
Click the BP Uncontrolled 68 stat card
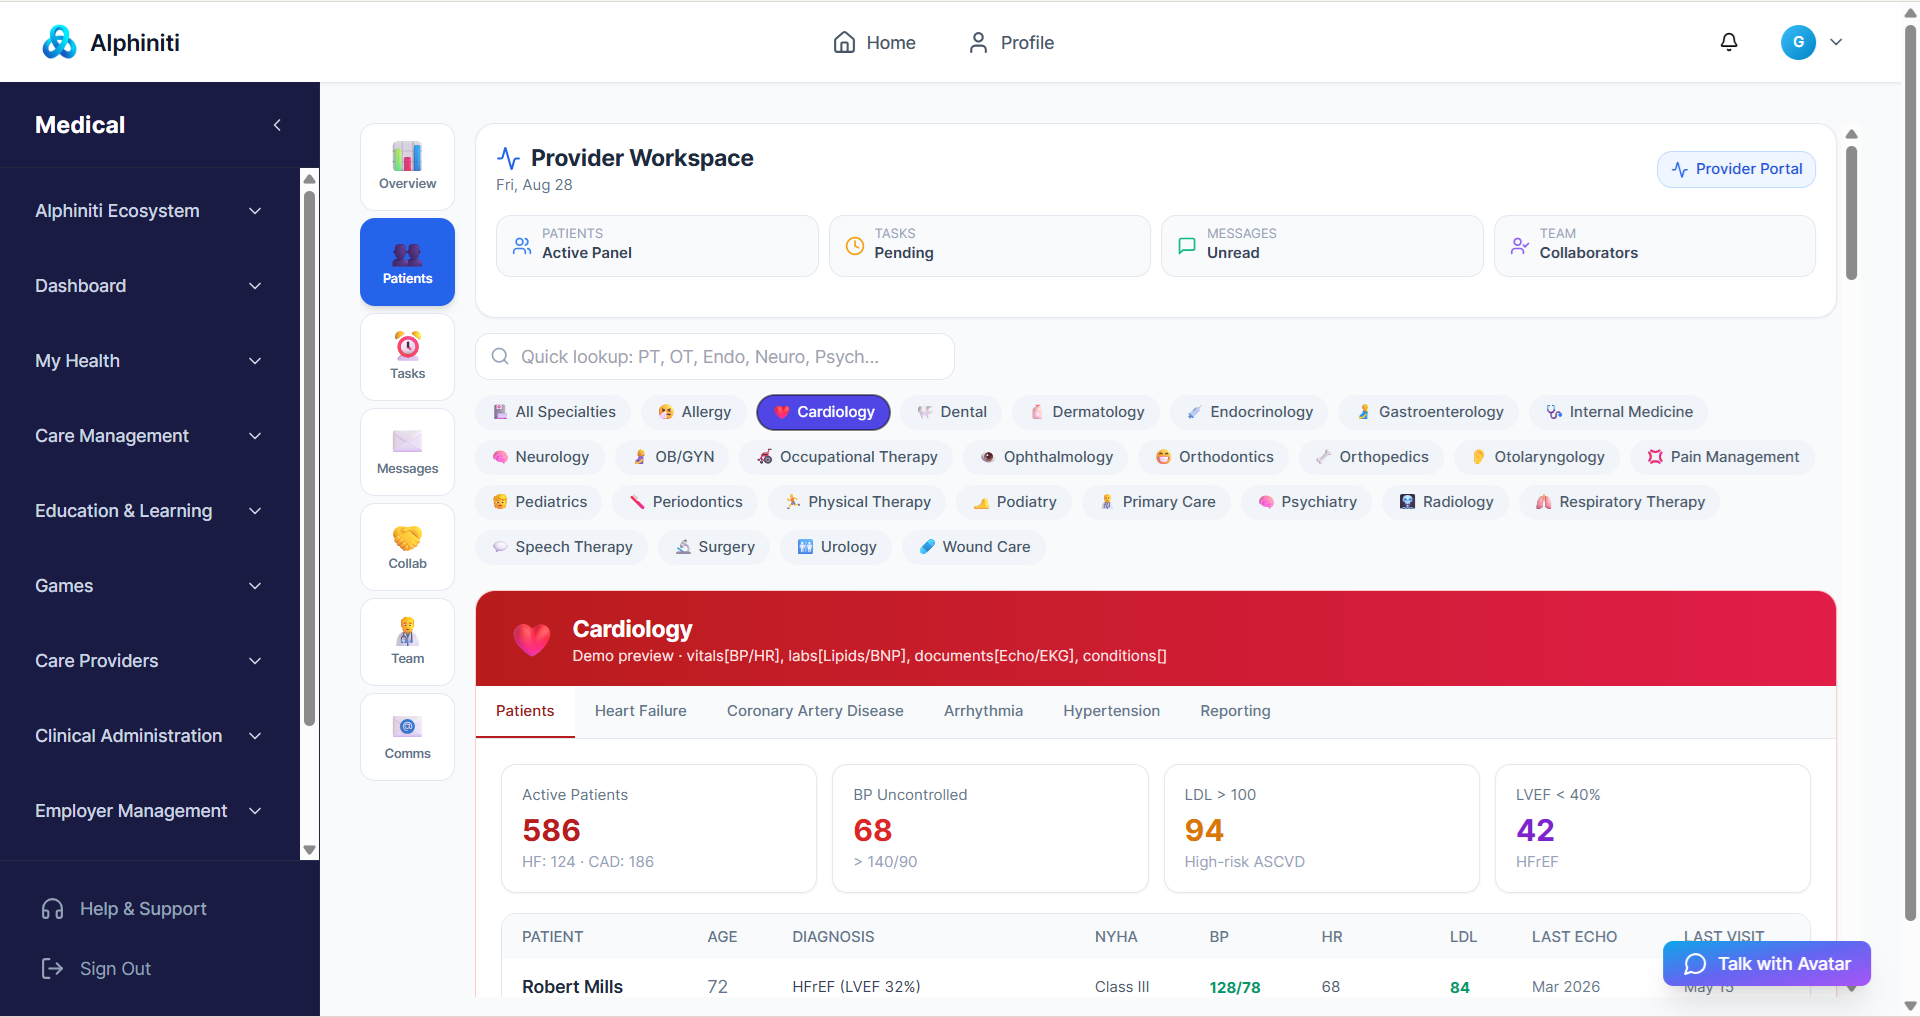[x=990, y=829]
